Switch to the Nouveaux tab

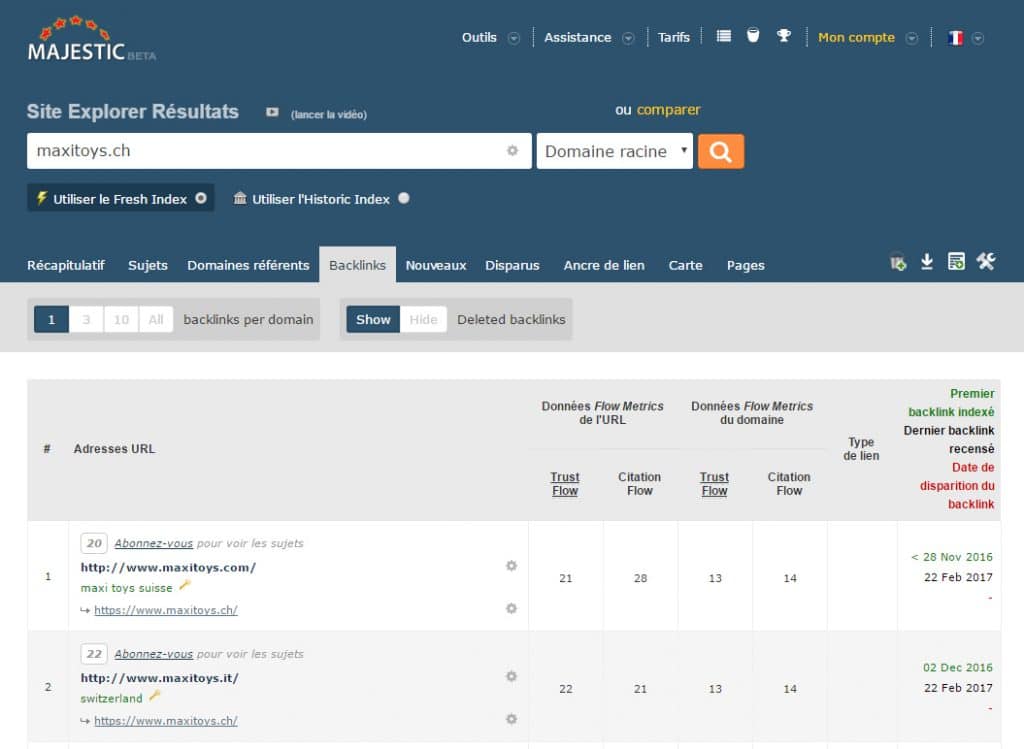pyautogui.click(x=436, y=265)
